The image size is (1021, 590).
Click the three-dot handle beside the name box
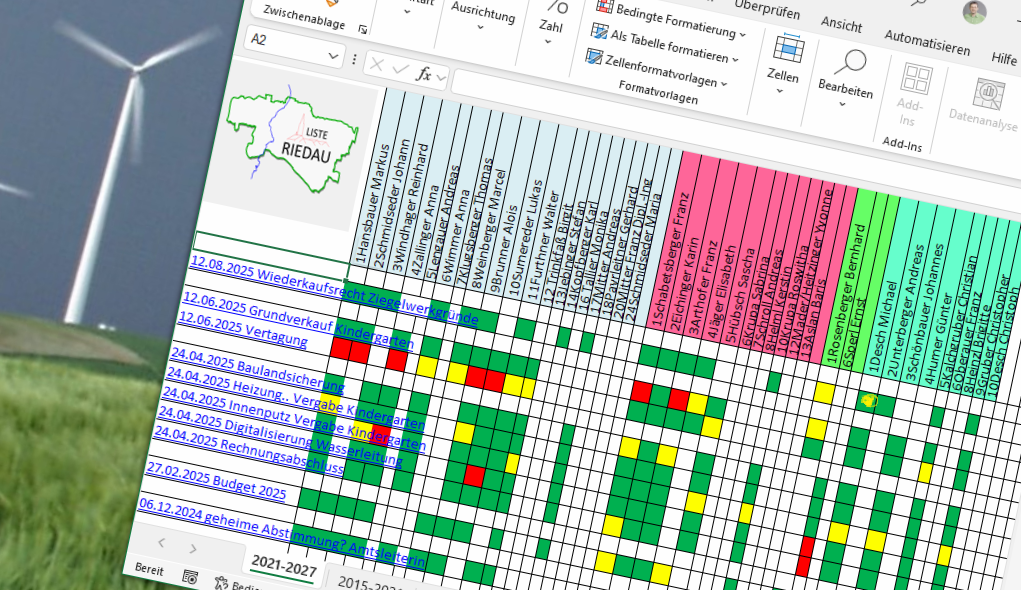pyautogui.click(x=354, y=60)
